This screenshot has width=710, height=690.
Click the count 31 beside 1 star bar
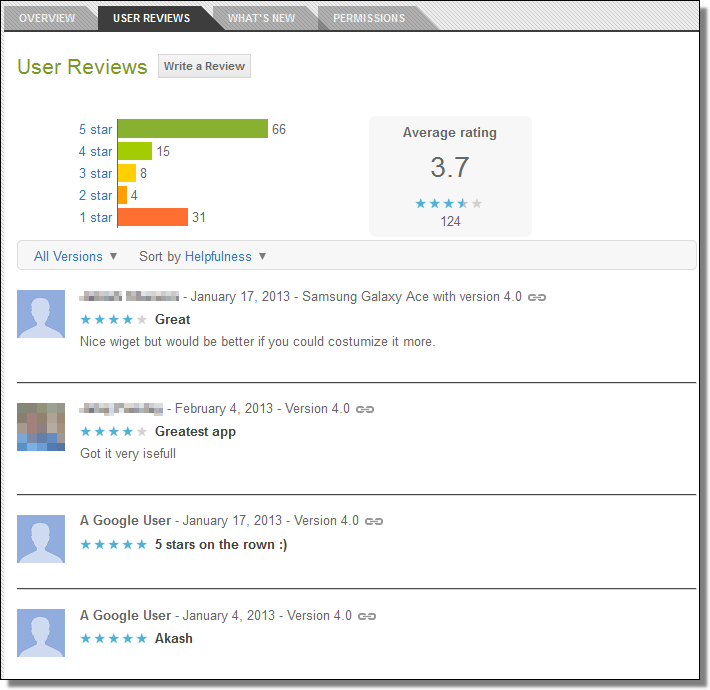coord(199,217)
